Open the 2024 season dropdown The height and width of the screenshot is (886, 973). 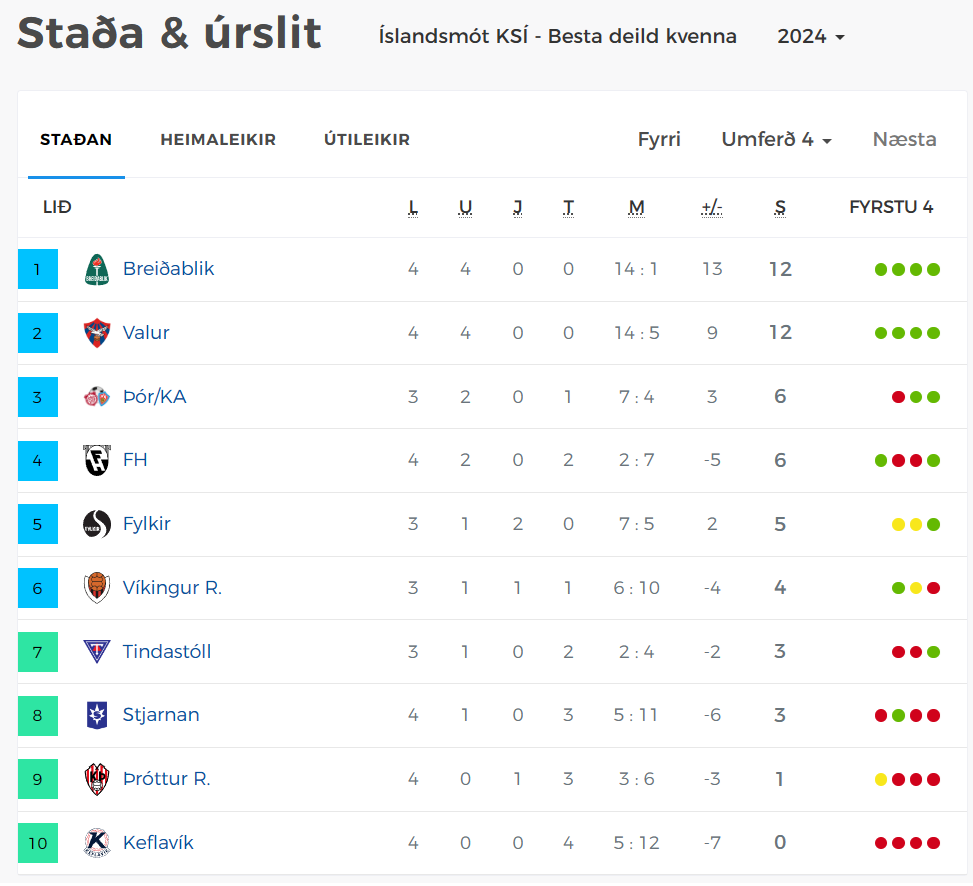[810, 37]
